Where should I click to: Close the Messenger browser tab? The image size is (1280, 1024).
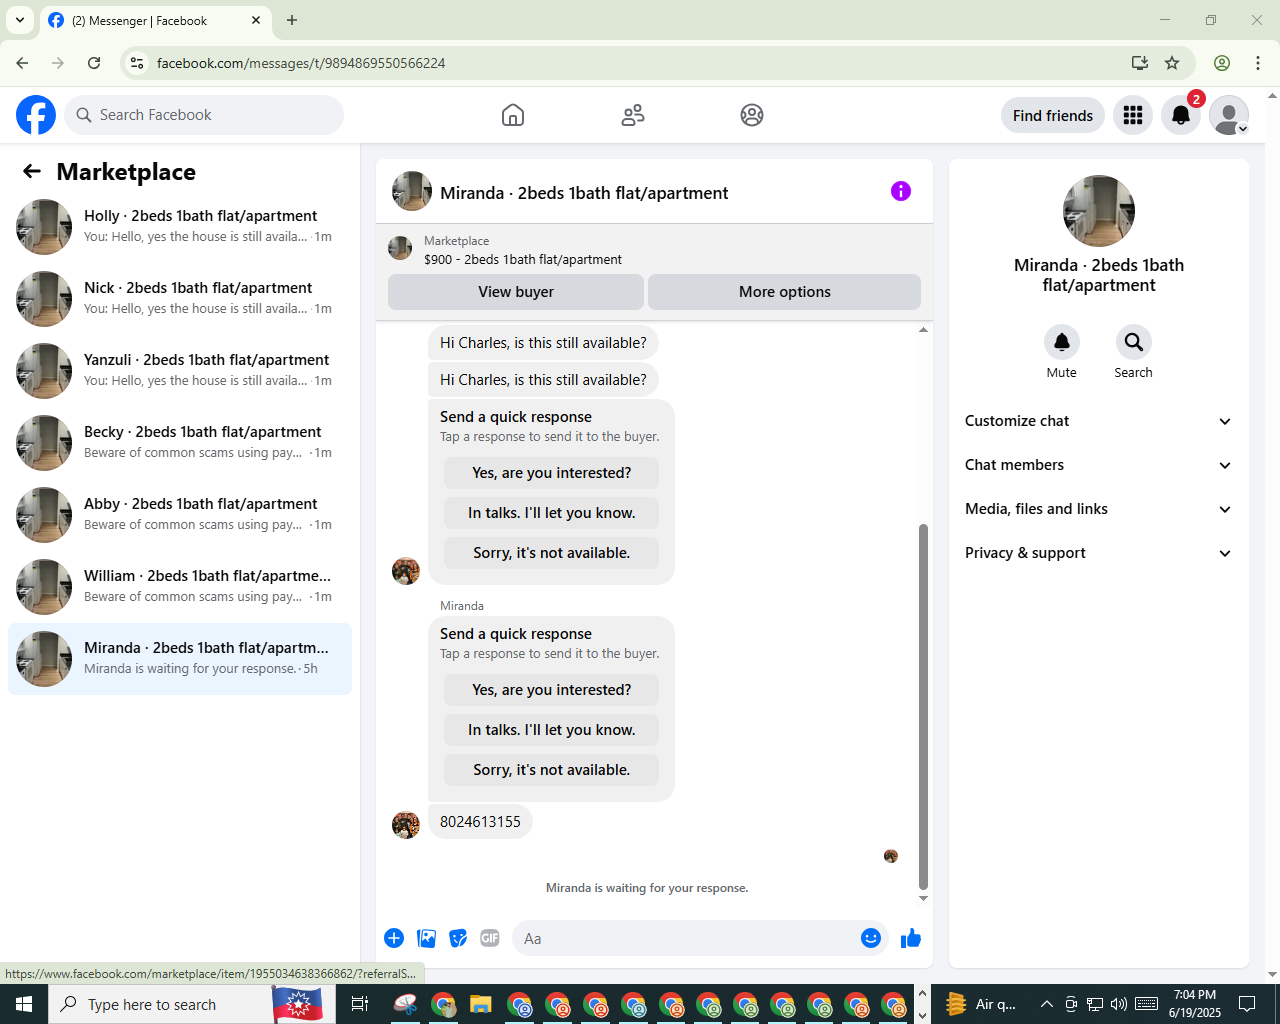pos(256,20)
